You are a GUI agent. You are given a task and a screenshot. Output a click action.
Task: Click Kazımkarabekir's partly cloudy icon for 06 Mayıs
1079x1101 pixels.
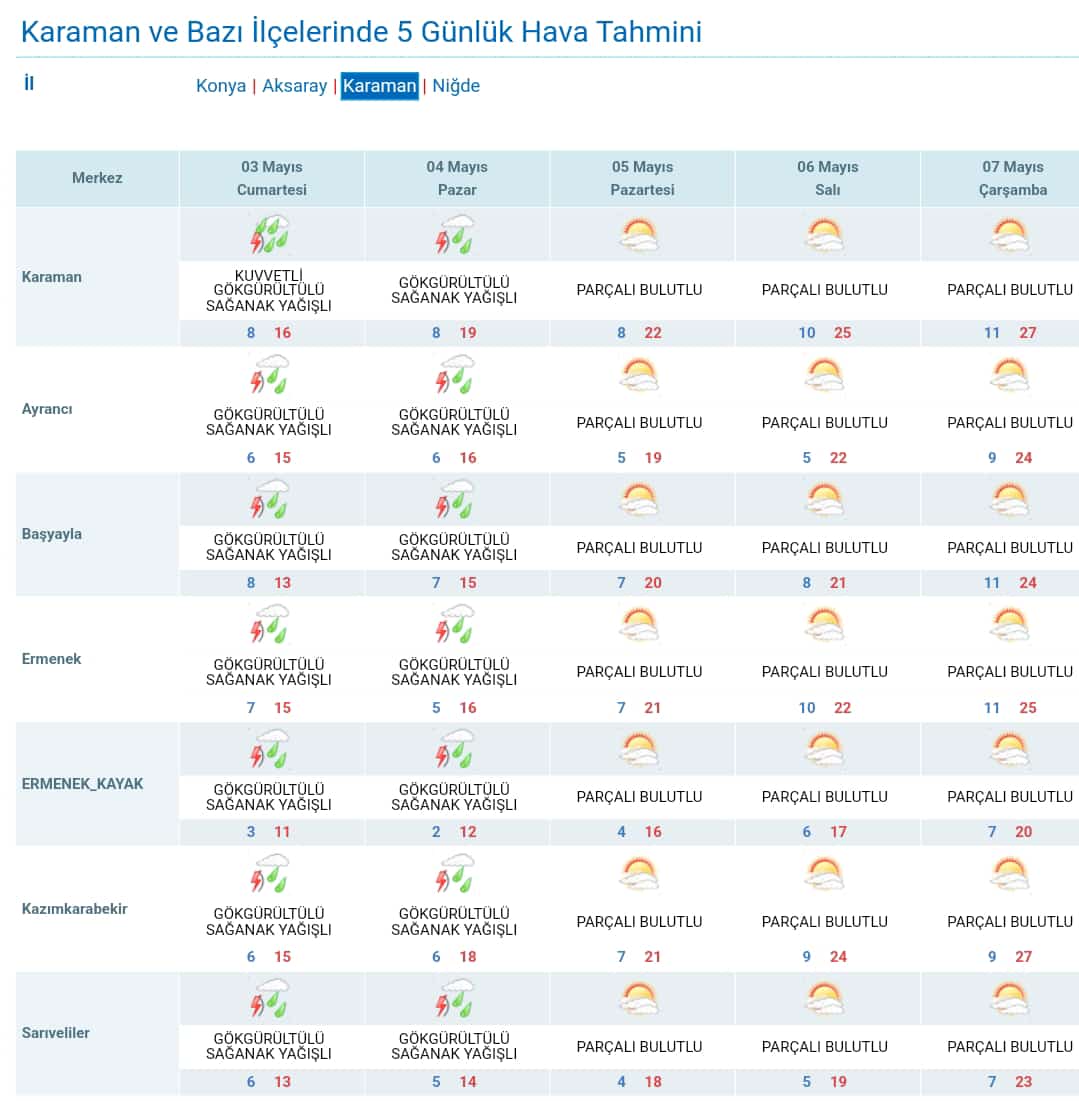pyautogui.click(x=825, y=874)
